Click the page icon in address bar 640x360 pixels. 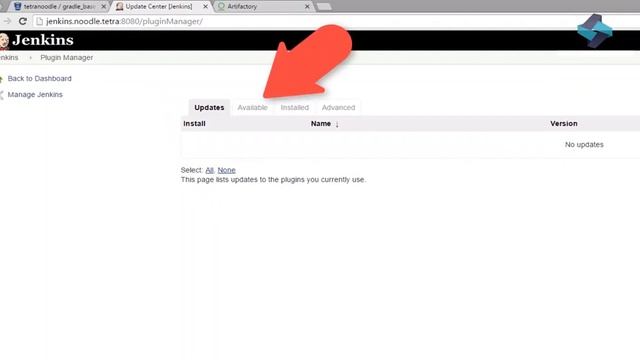pos(40,21)
